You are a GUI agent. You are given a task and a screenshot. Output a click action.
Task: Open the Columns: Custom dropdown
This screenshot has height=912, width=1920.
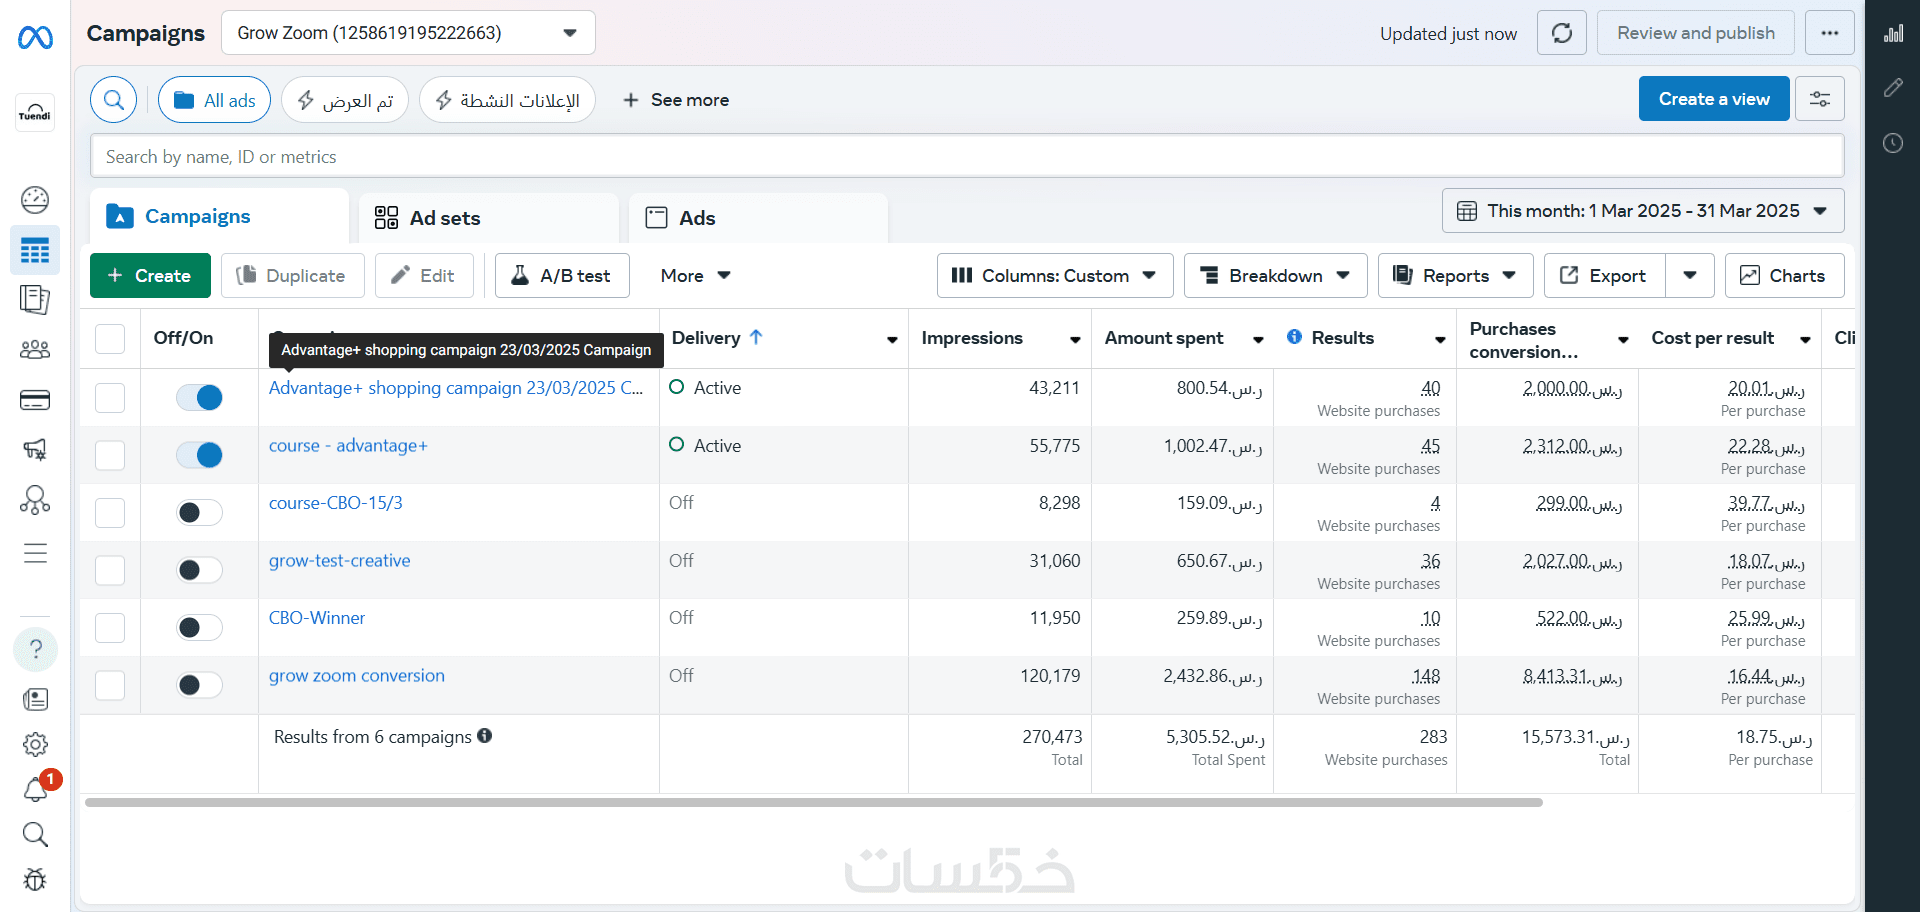point(1055,276)
